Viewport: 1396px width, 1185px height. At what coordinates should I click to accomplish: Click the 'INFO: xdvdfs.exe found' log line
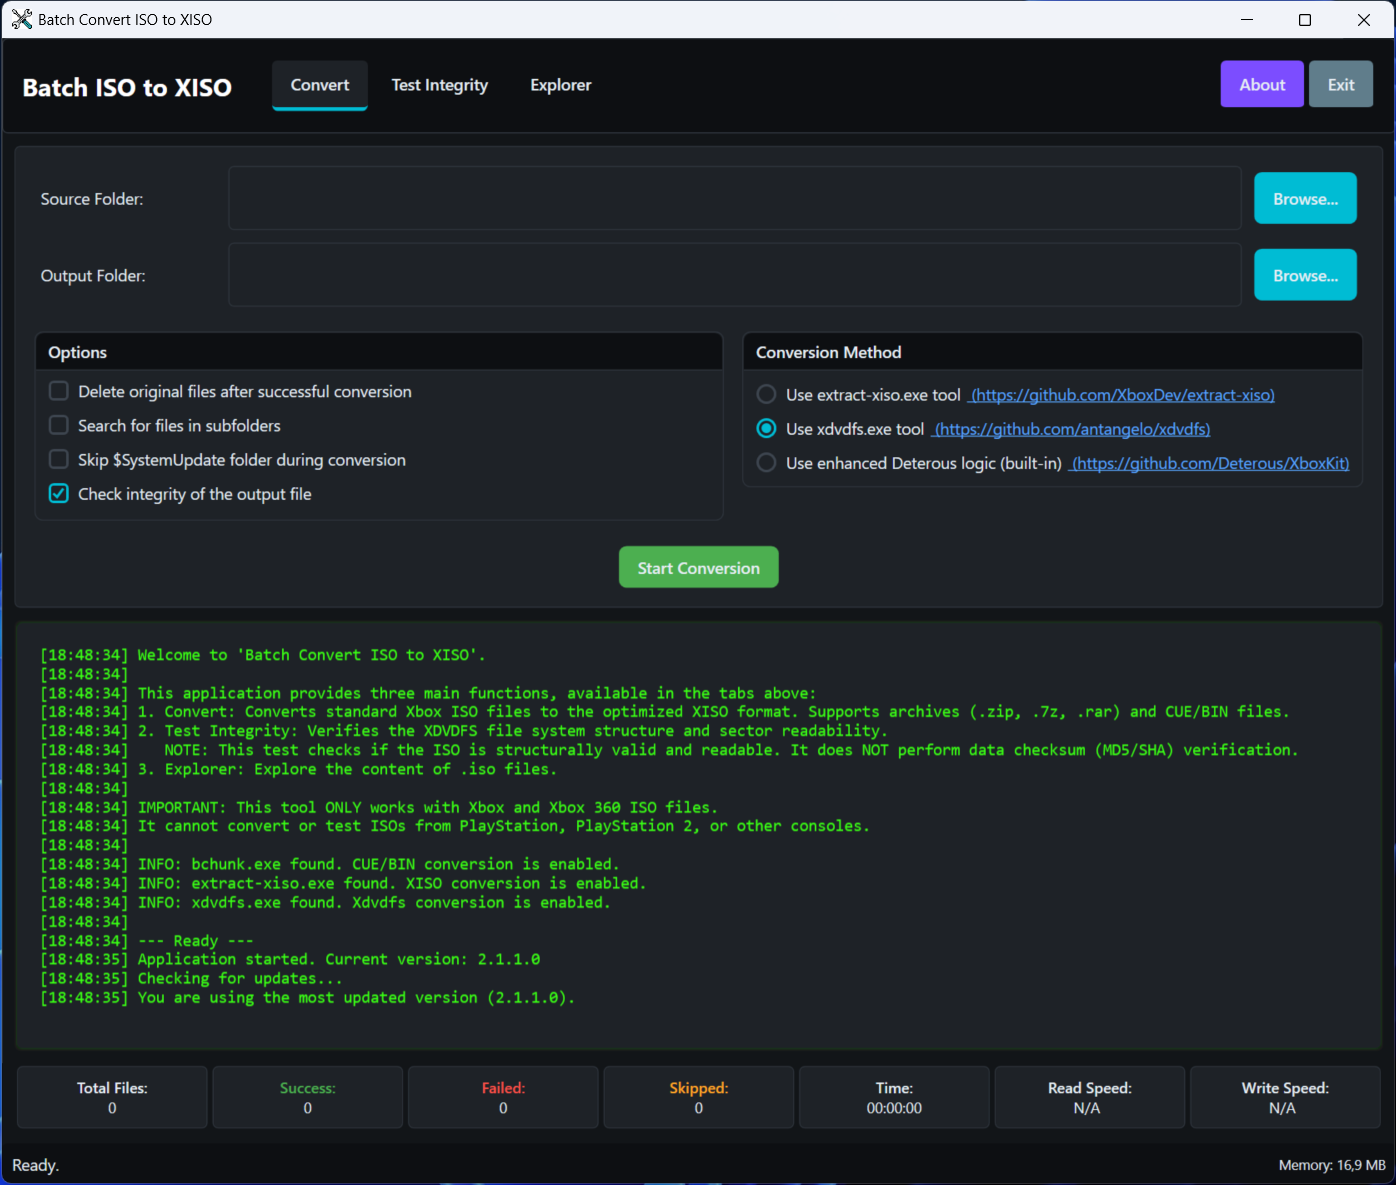pos(325,902)
